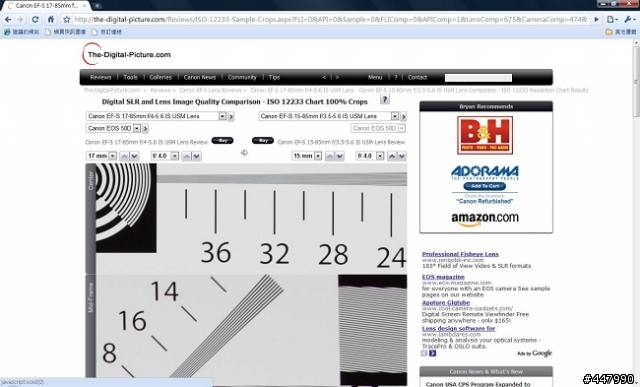Image resolution: width=640 pixels, height=387 pixels.
Task: Click the down arrow next to right f/4.0
Action: pyautogui.click(x=402, y=156)
